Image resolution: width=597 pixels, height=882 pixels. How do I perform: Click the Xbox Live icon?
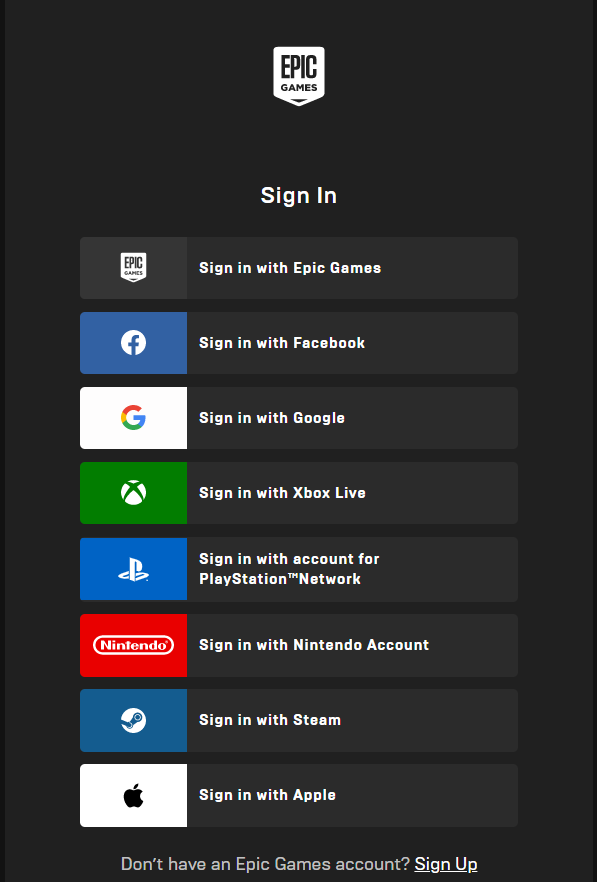133,492
